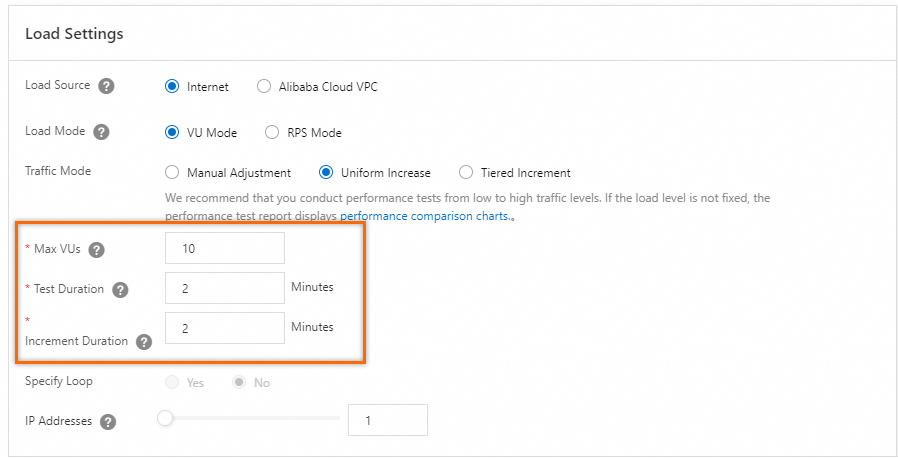Click the Test Duration minutes field
This screenshot has width=898, height=458.
(x=225, y=288)
